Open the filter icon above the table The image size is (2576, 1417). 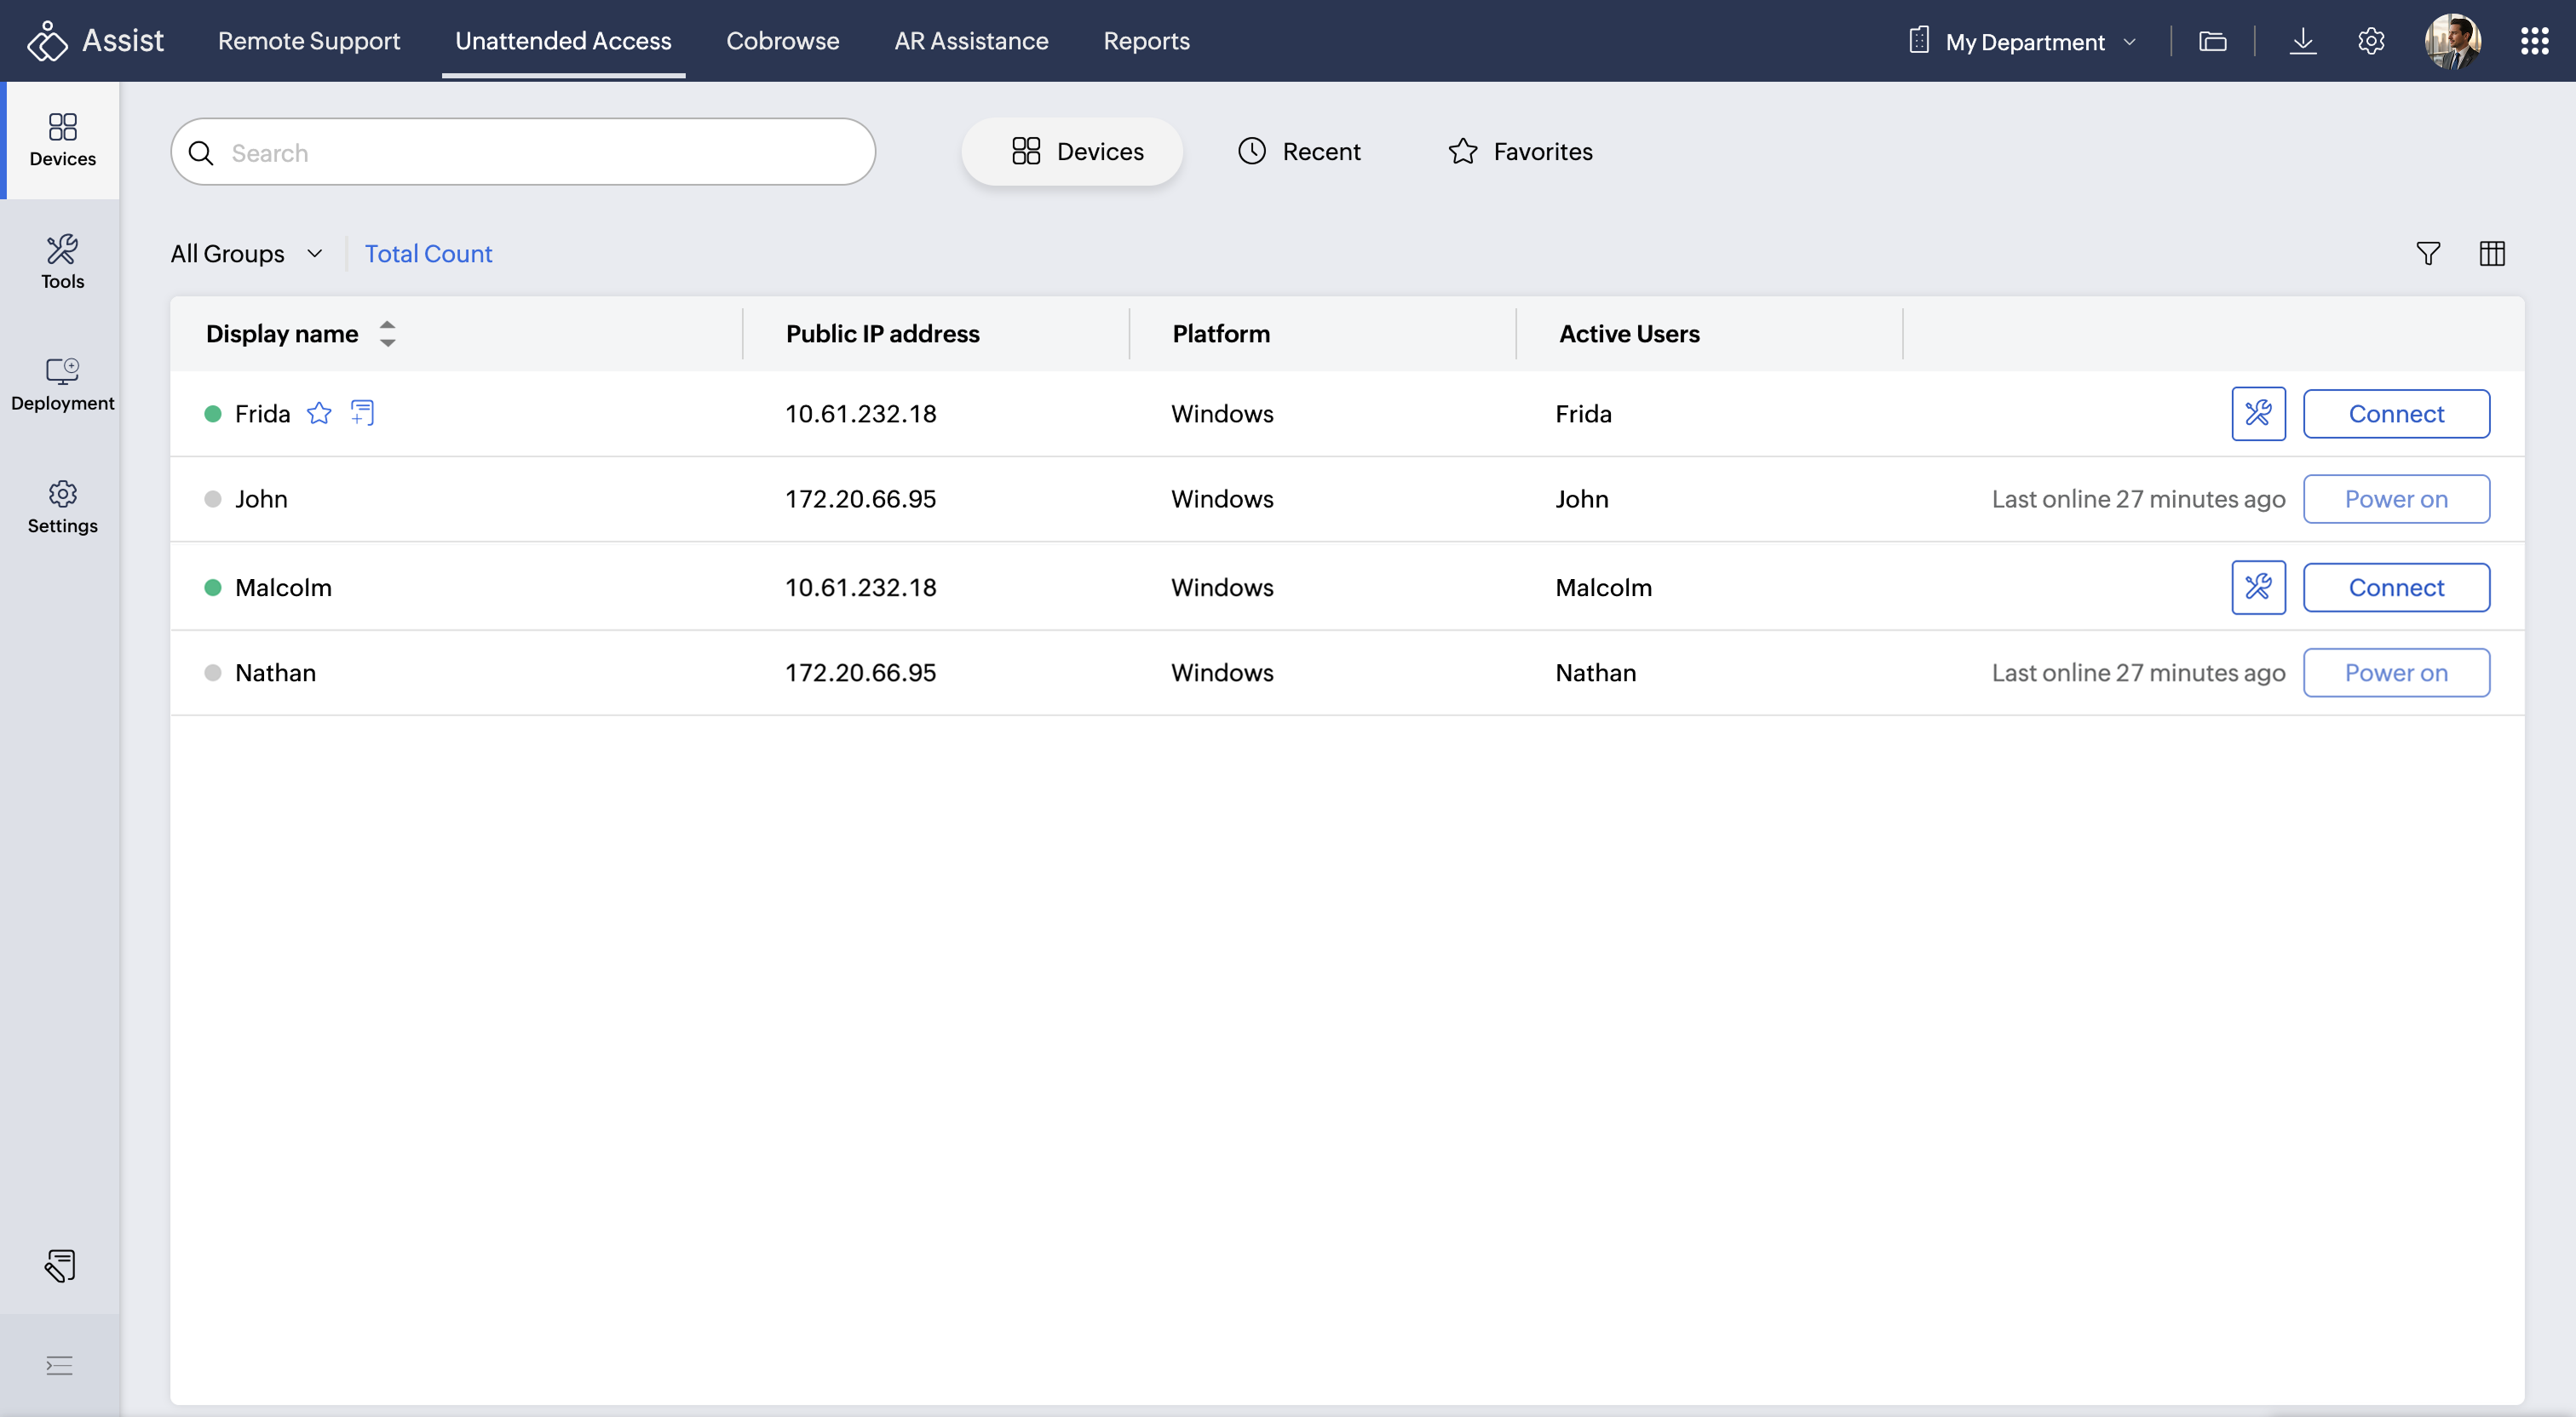point(2427,253)
